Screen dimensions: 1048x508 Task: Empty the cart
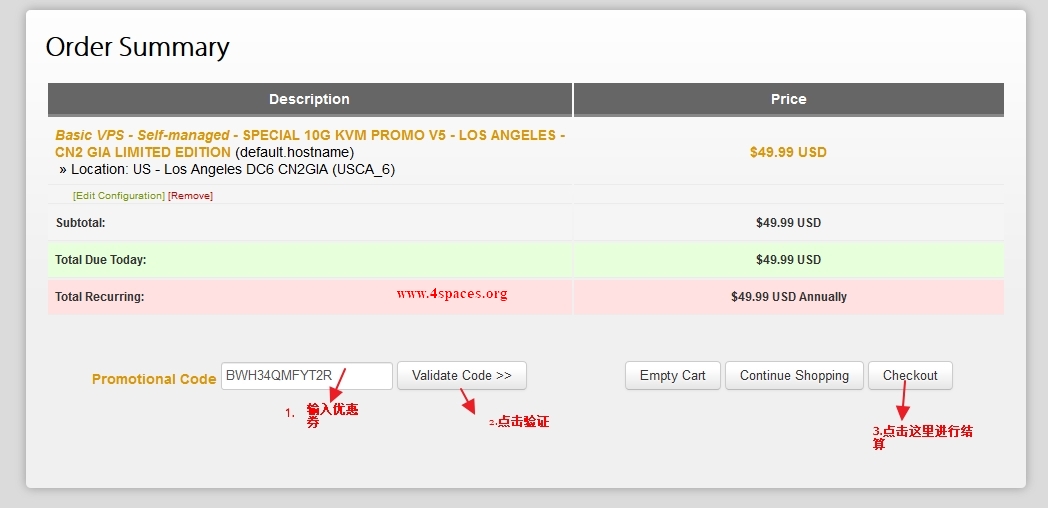[x=672, y=376]
